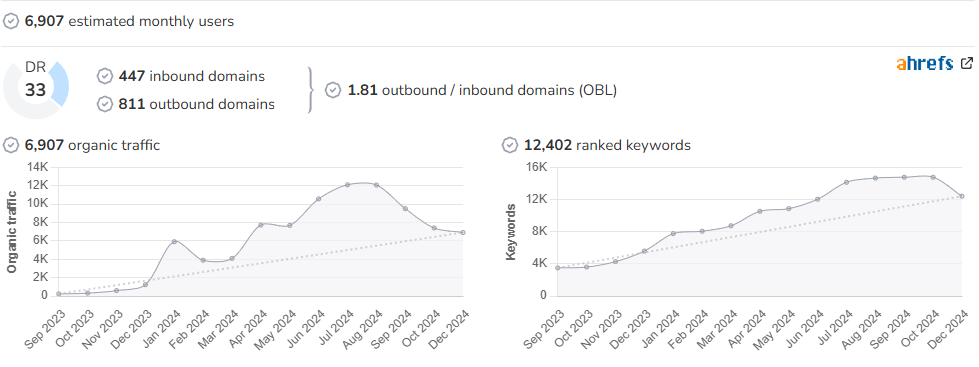Click Jan 2024 point on organic traffic chart
Viewport: 979px width, 367px height.
click(x=174, y=242)
